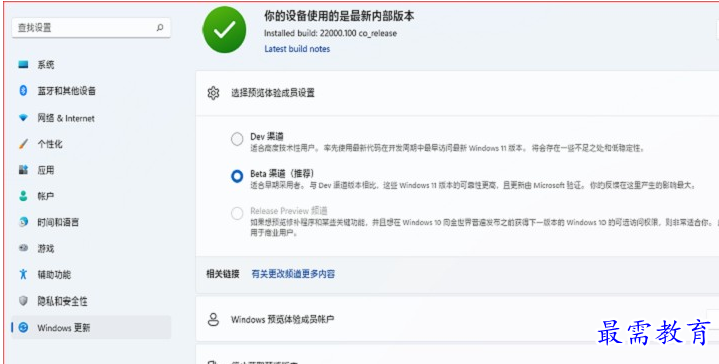Open 蓝牙和其他设备 settings page
The image size is (719, 364).
pos(91,91)
